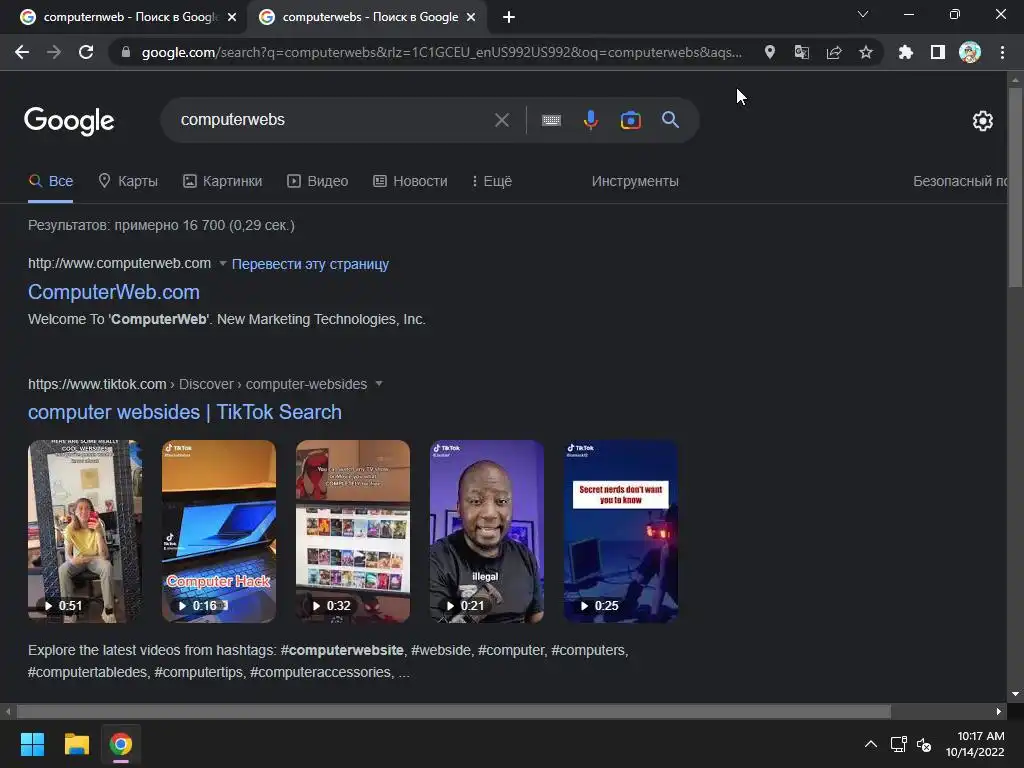Share this page from the address bar
Image resolution: width=1024 pixels, height=768 pixels.
tap(834, 52)
